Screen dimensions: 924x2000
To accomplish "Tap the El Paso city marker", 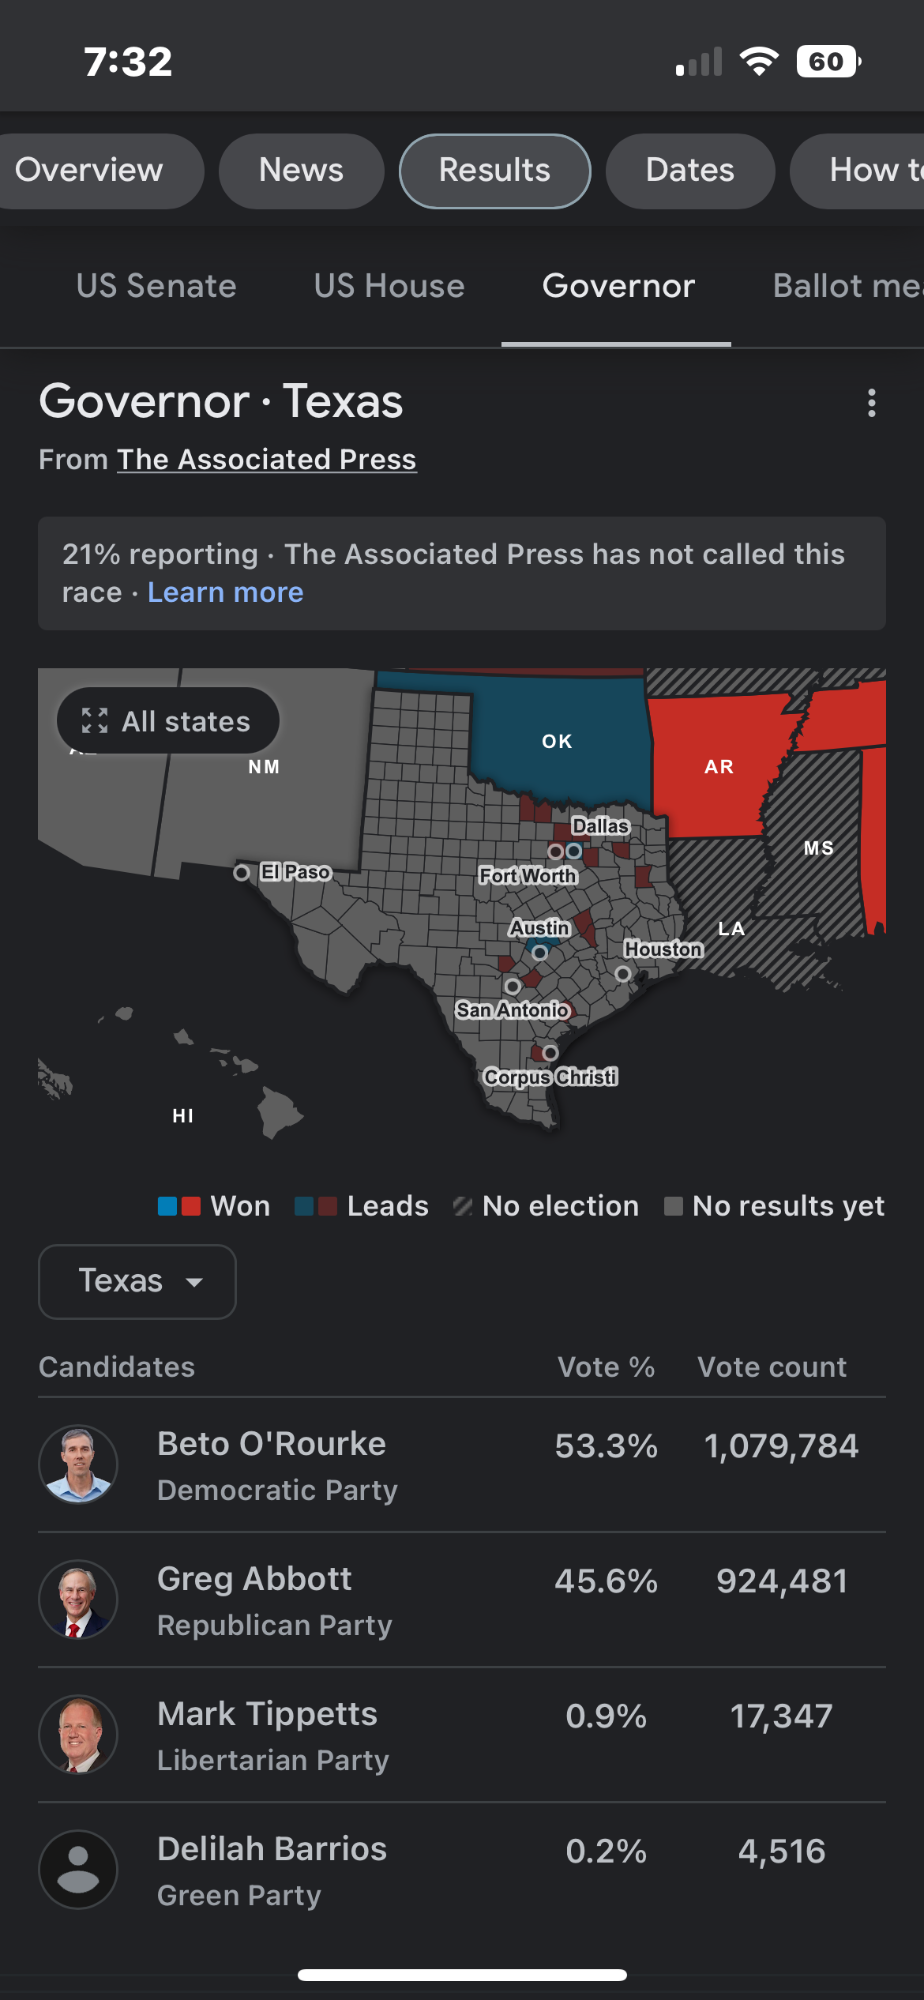I will pyautogui.click(x=242, y=873).
